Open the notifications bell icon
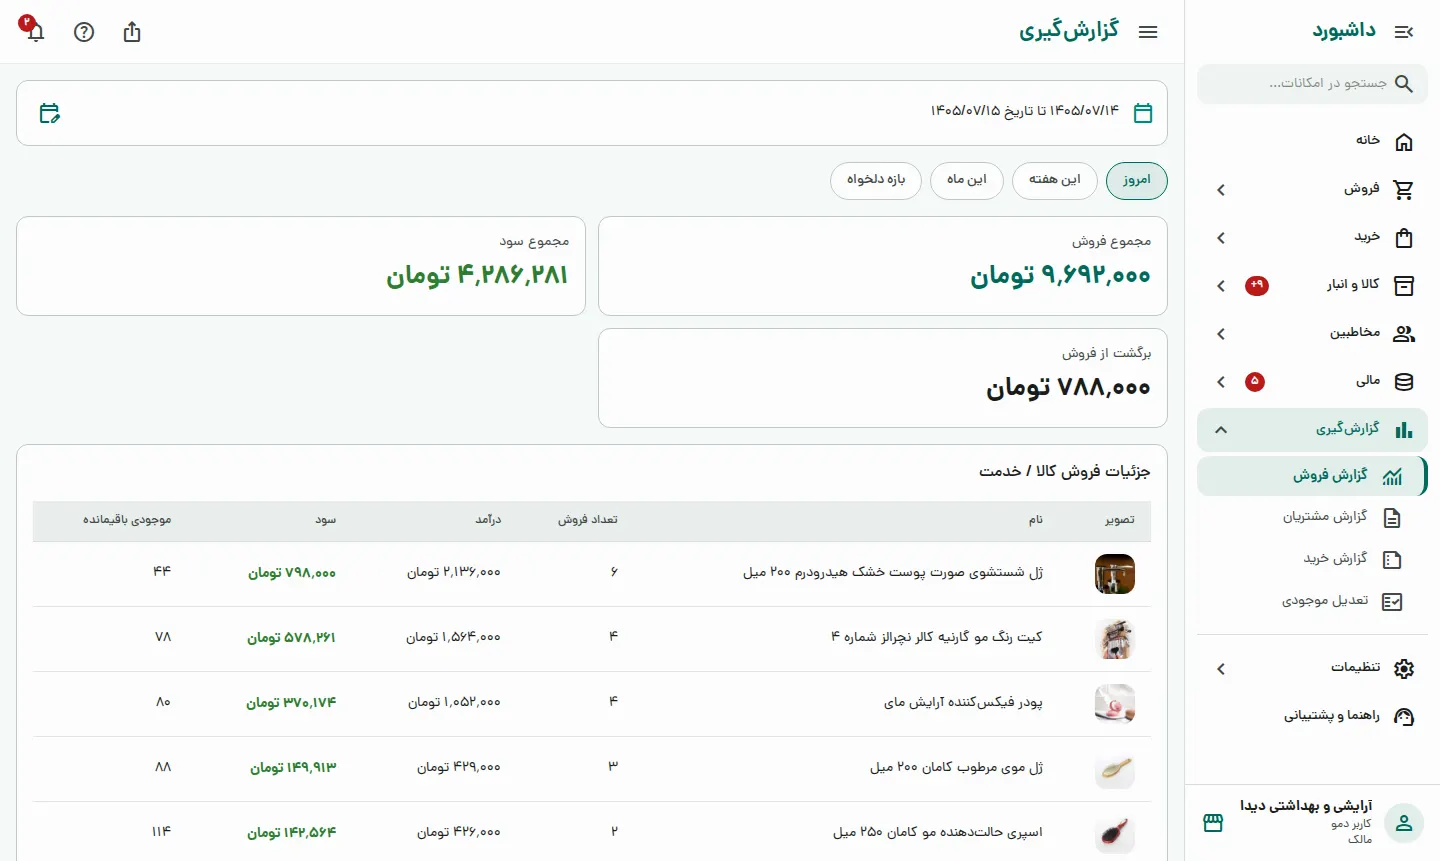The height and width of the screenshot is (861, 1440). coord(36,32)
